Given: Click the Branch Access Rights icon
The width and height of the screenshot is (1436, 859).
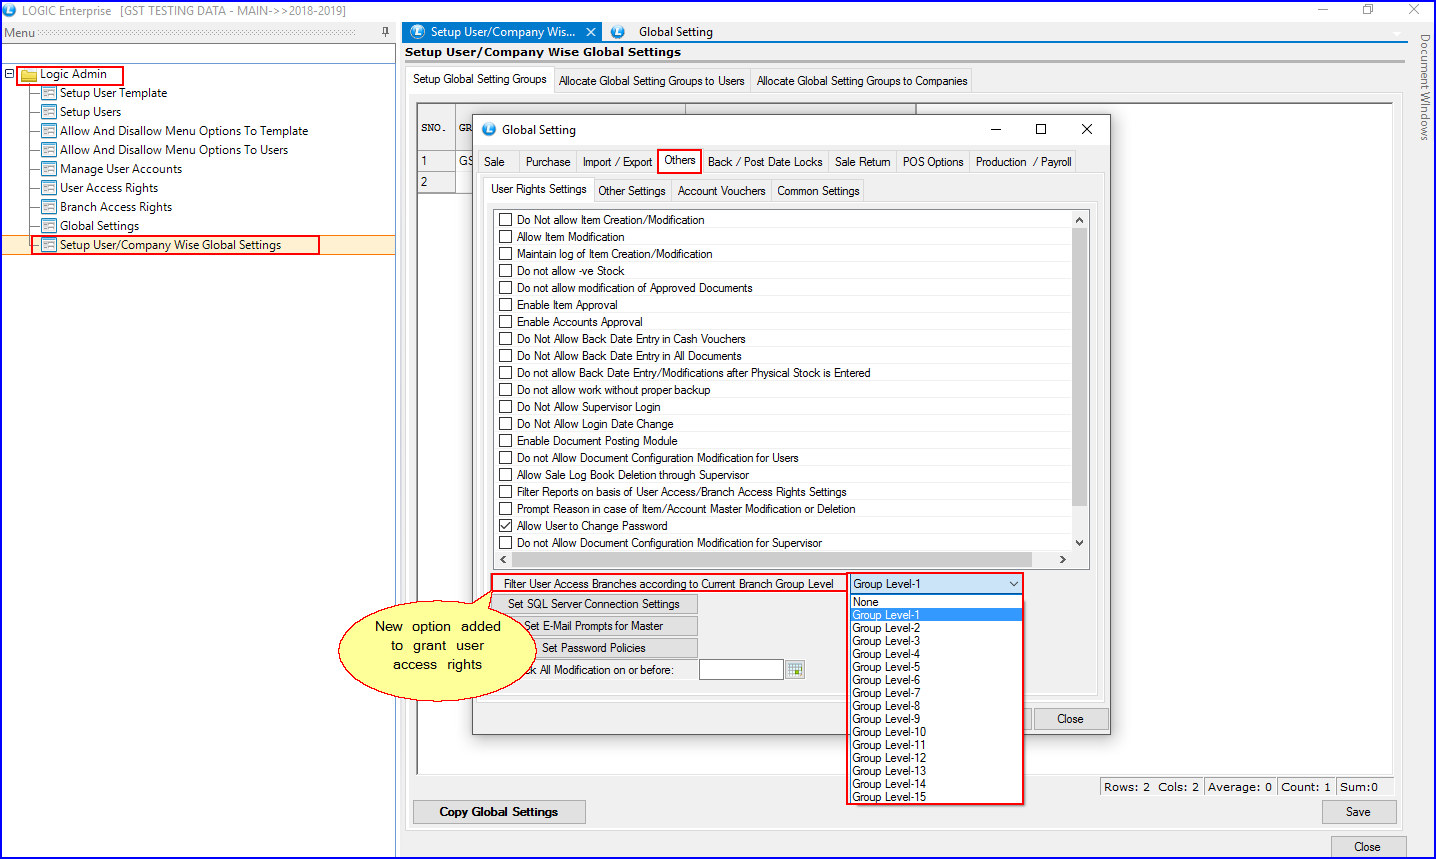Looking at the screenshot, I should (48, 207).
